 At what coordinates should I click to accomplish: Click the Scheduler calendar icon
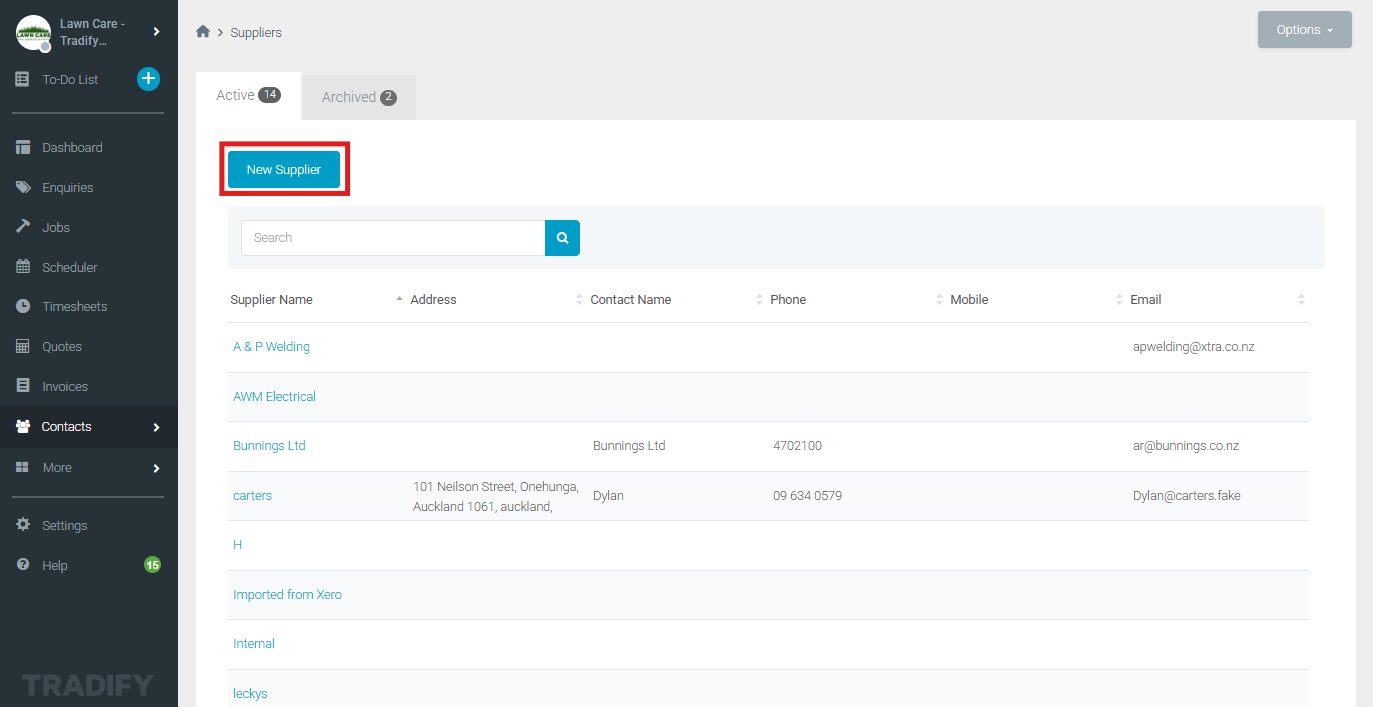(x=23, y=267)
